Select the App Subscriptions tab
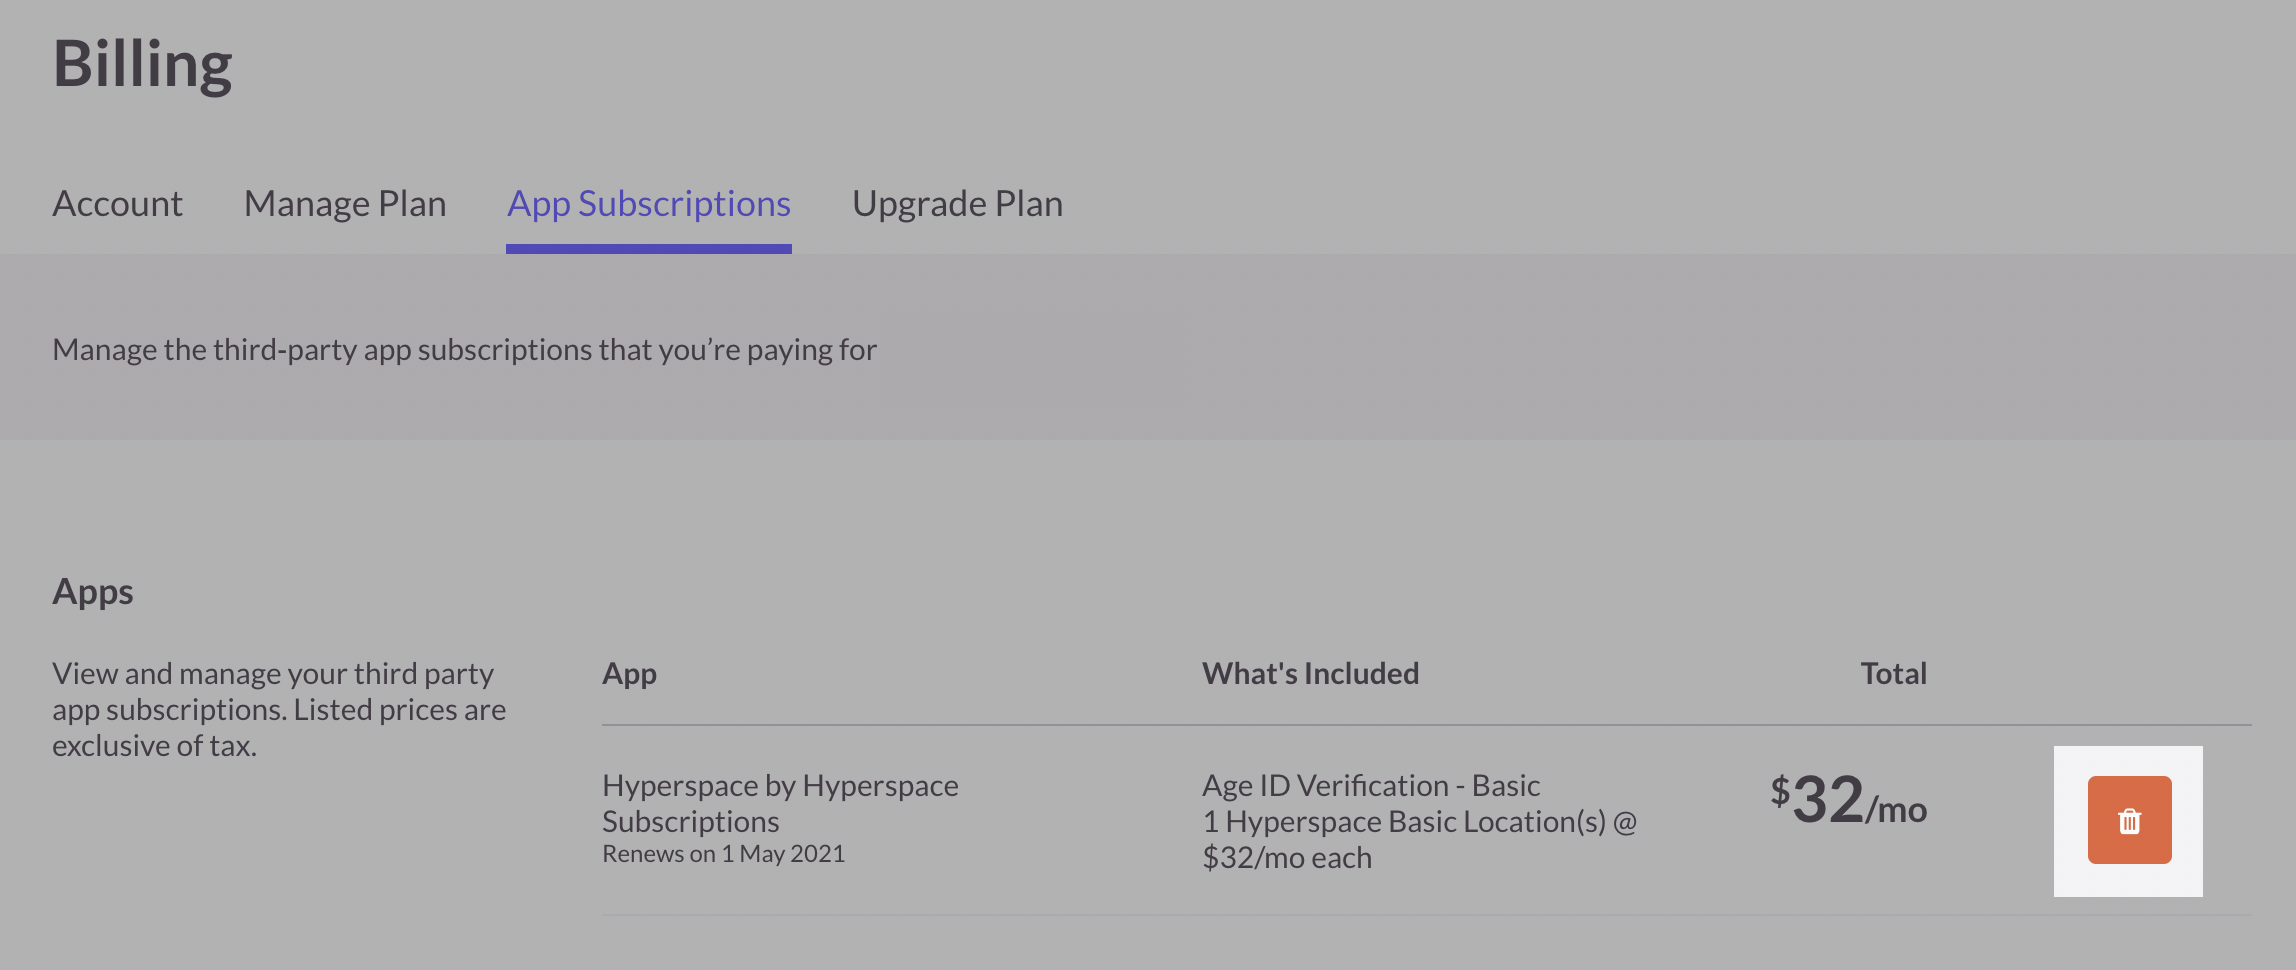This screenshot has height=970, width=2296. point(649,204)
